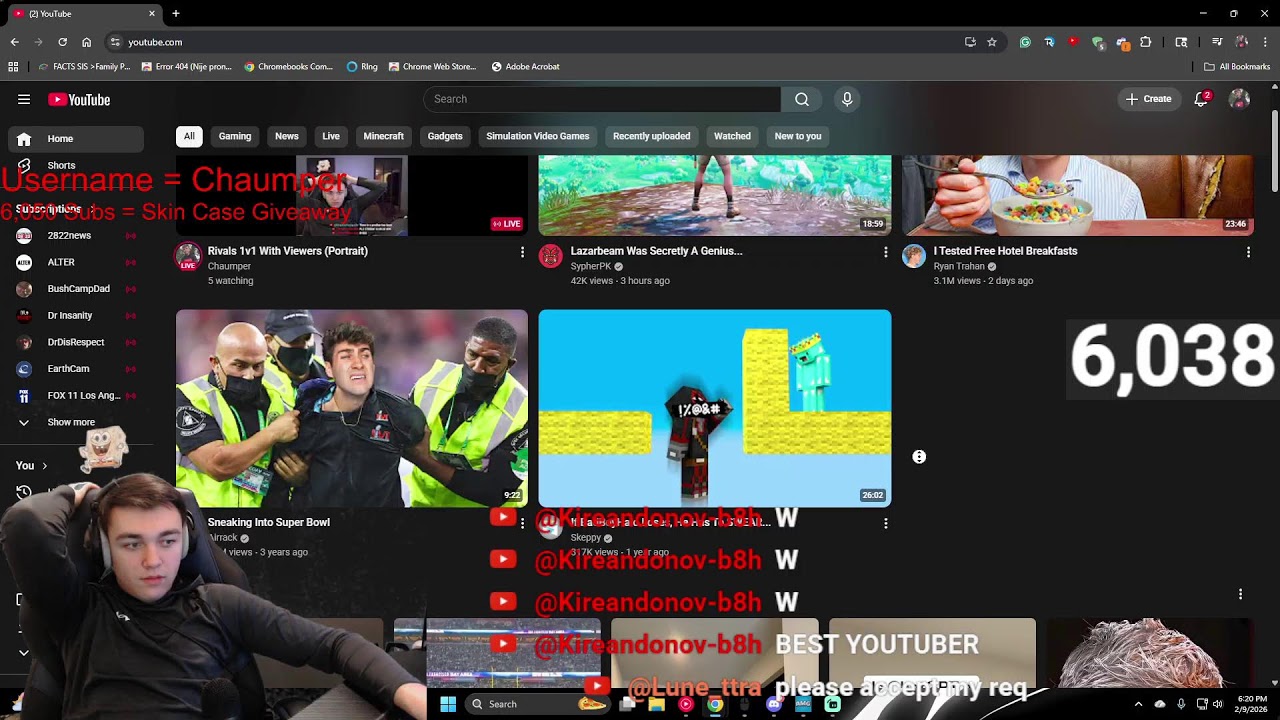
Task: Open Discord from the taskbar
Action: pos(774,704)
